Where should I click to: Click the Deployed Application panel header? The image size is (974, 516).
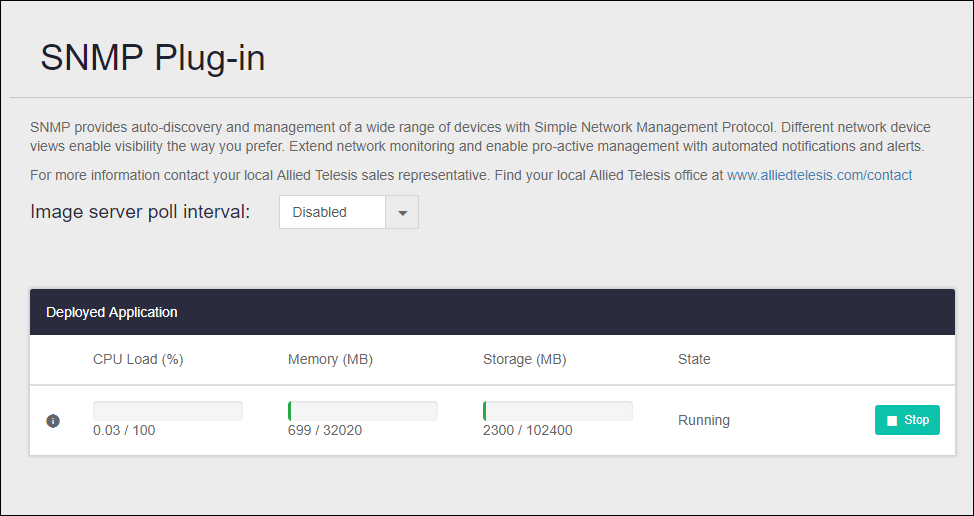pyautogui.click(x=112, y=312)
